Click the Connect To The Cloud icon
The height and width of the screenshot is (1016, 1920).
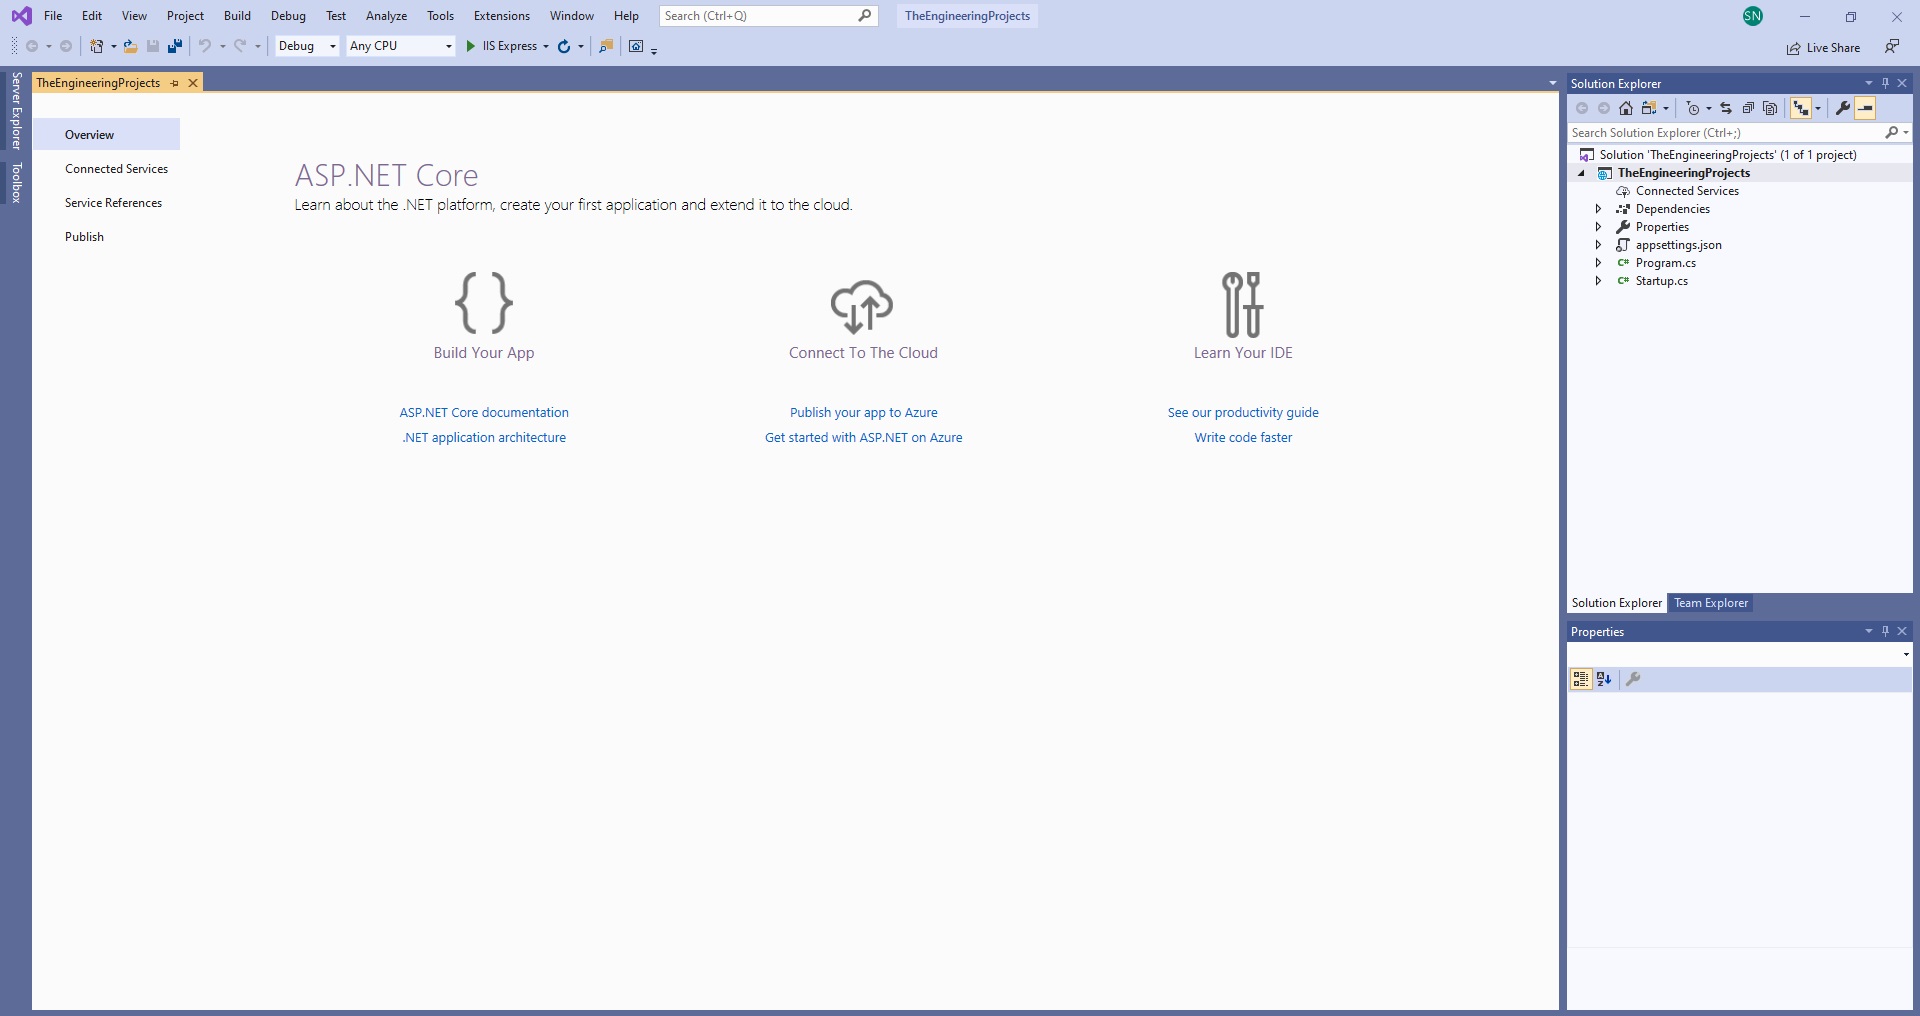coord(862,306)
